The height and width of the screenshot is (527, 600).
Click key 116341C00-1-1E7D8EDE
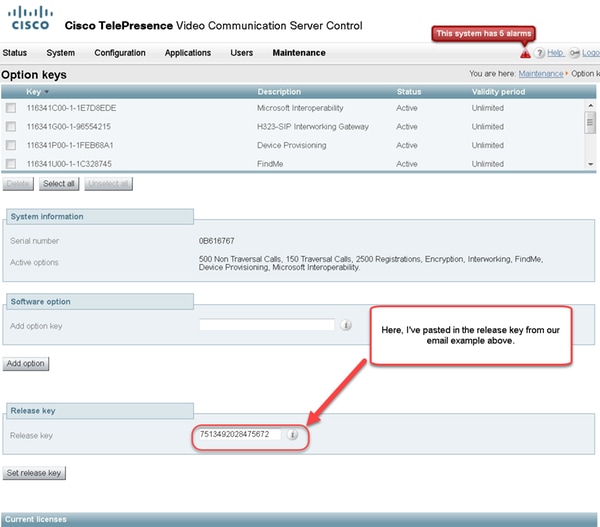point(71,108)
